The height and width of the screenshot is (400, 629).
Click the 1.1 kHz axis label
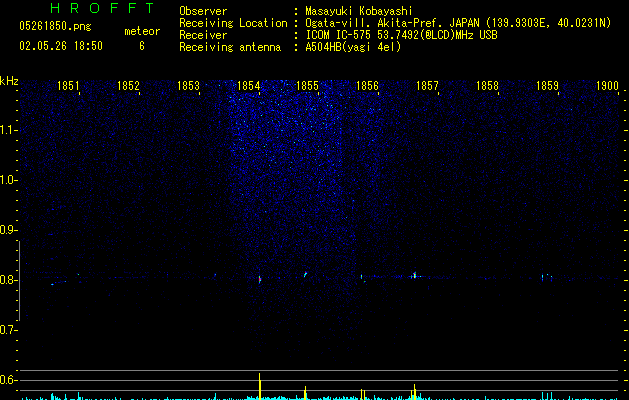click(x=8, y=130)
